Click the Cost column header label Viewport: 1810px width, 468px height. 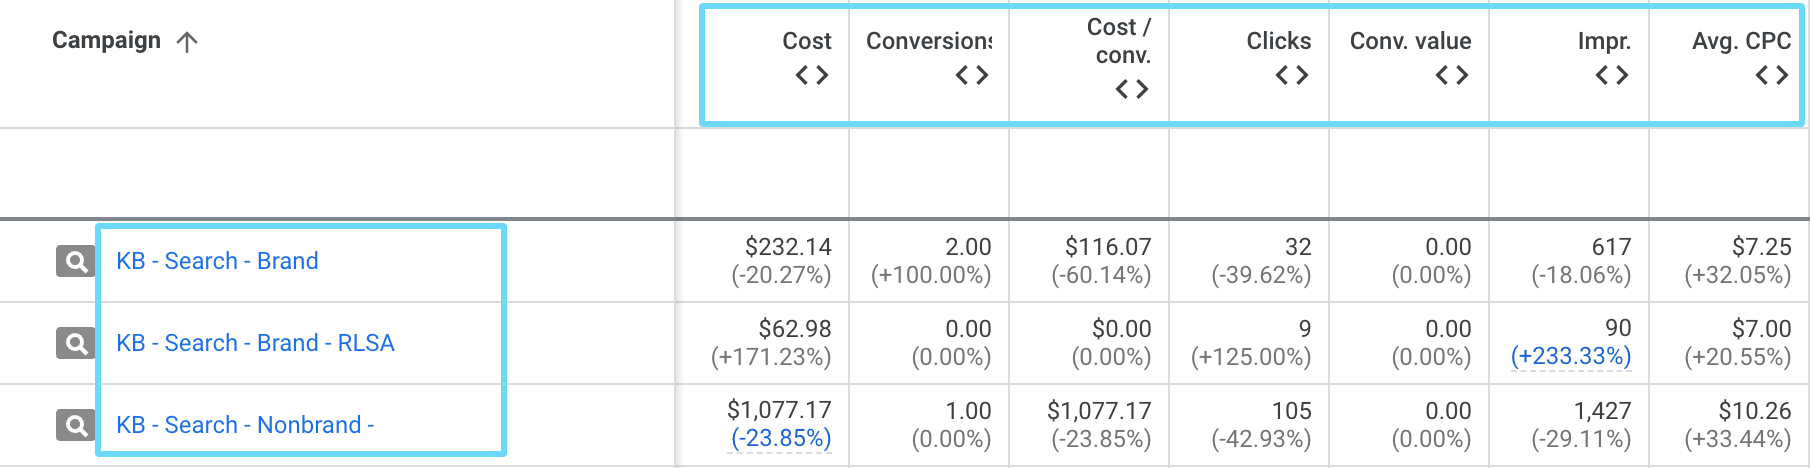[807, 41]
